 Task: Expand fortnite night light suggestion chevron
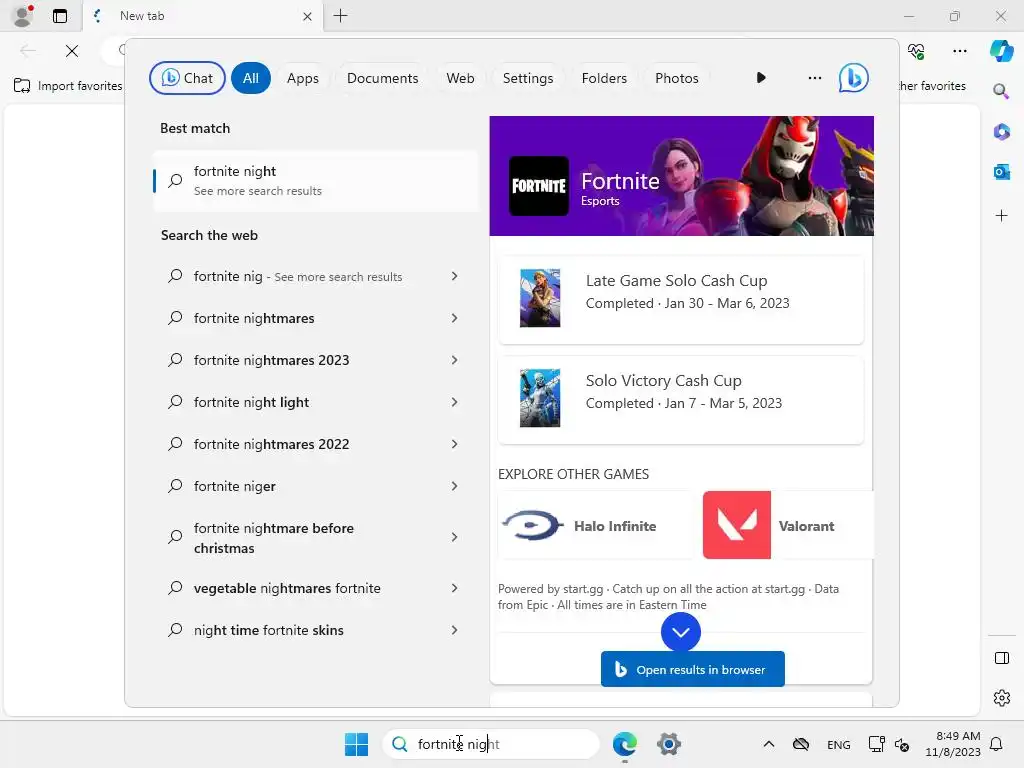tap(455, 402)
